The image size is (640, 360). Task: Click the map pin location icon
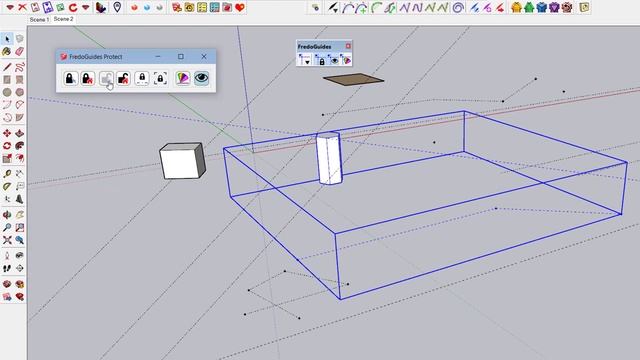(117, 7)
